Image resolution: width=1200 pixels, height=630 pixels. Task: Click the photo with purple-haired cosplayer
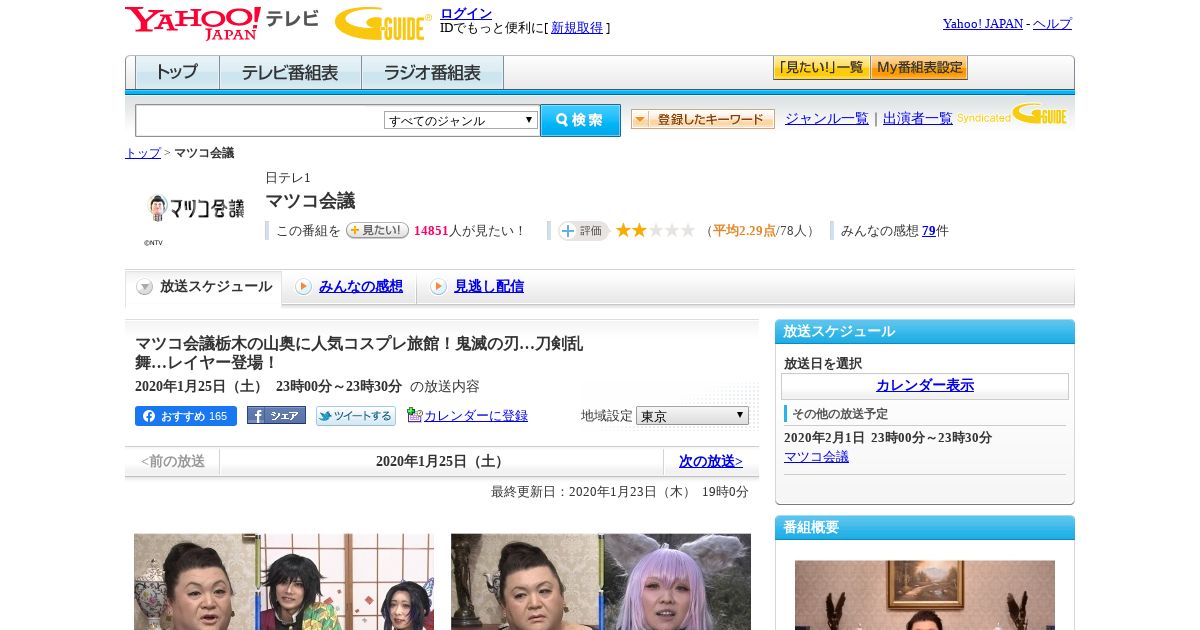point(601,581)
